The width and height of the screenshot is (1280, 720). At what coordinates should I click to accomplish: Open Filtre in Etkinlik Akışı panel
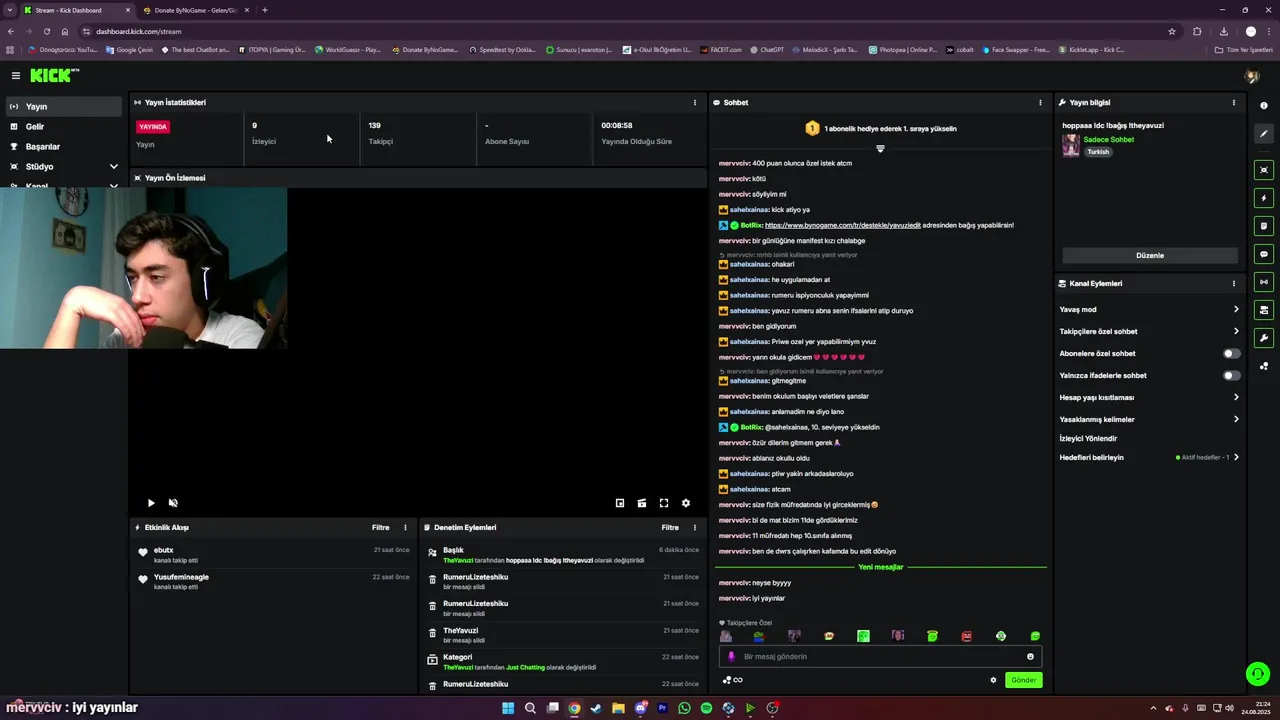pyautogui.click(x=380, y=527)
